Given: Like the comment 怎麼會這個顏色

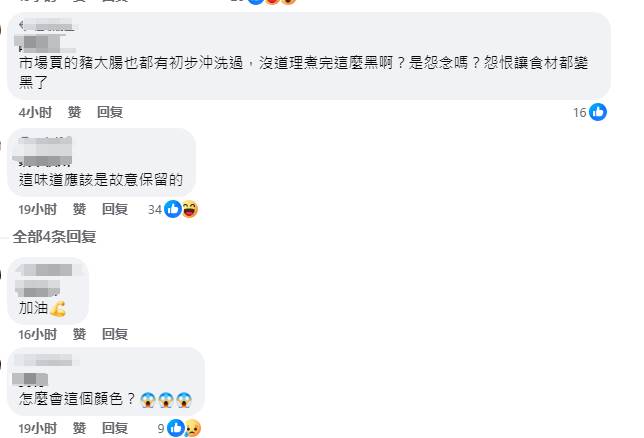Looking at the screenshot, I should point(79,428).
